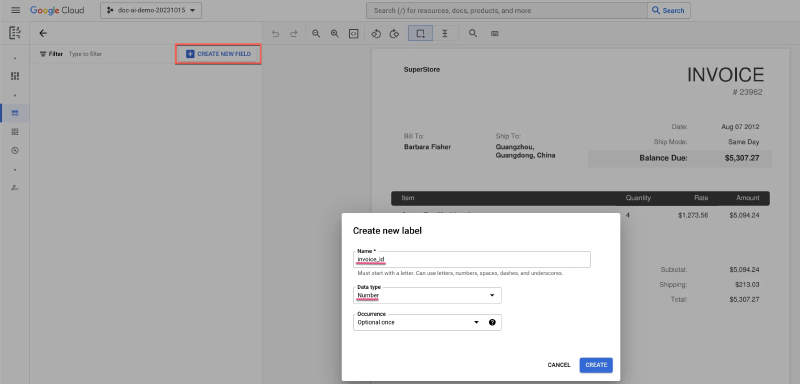The height and width of the screenshot is (384, 800).
Task: Click the Zoom in magnifier icon
Action: (x=335, y=34)
